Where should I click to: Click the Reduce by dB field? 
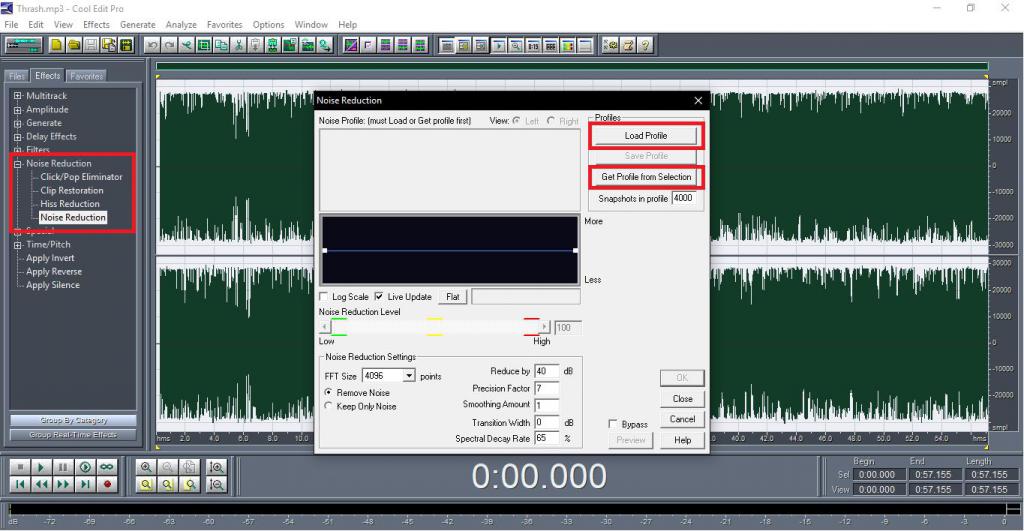click(547, 371)
